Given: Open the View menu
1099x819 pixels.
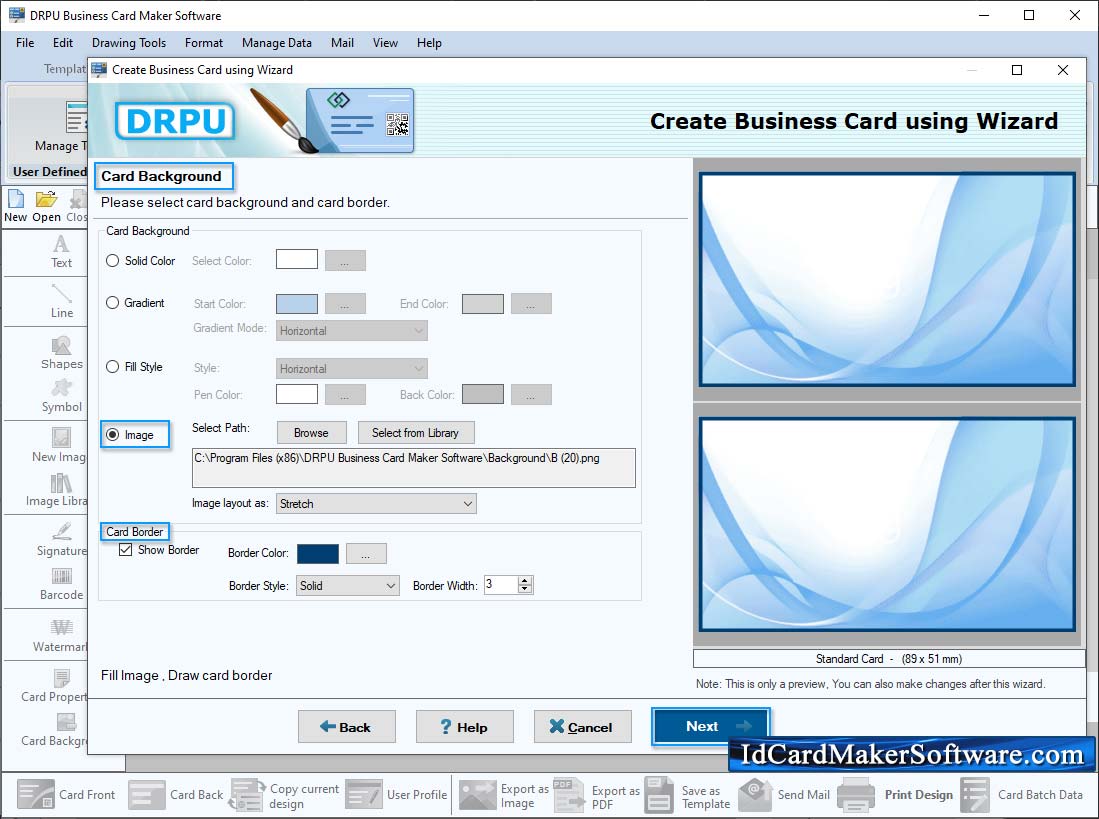Looking at the screenshot, I should point(385,43).
